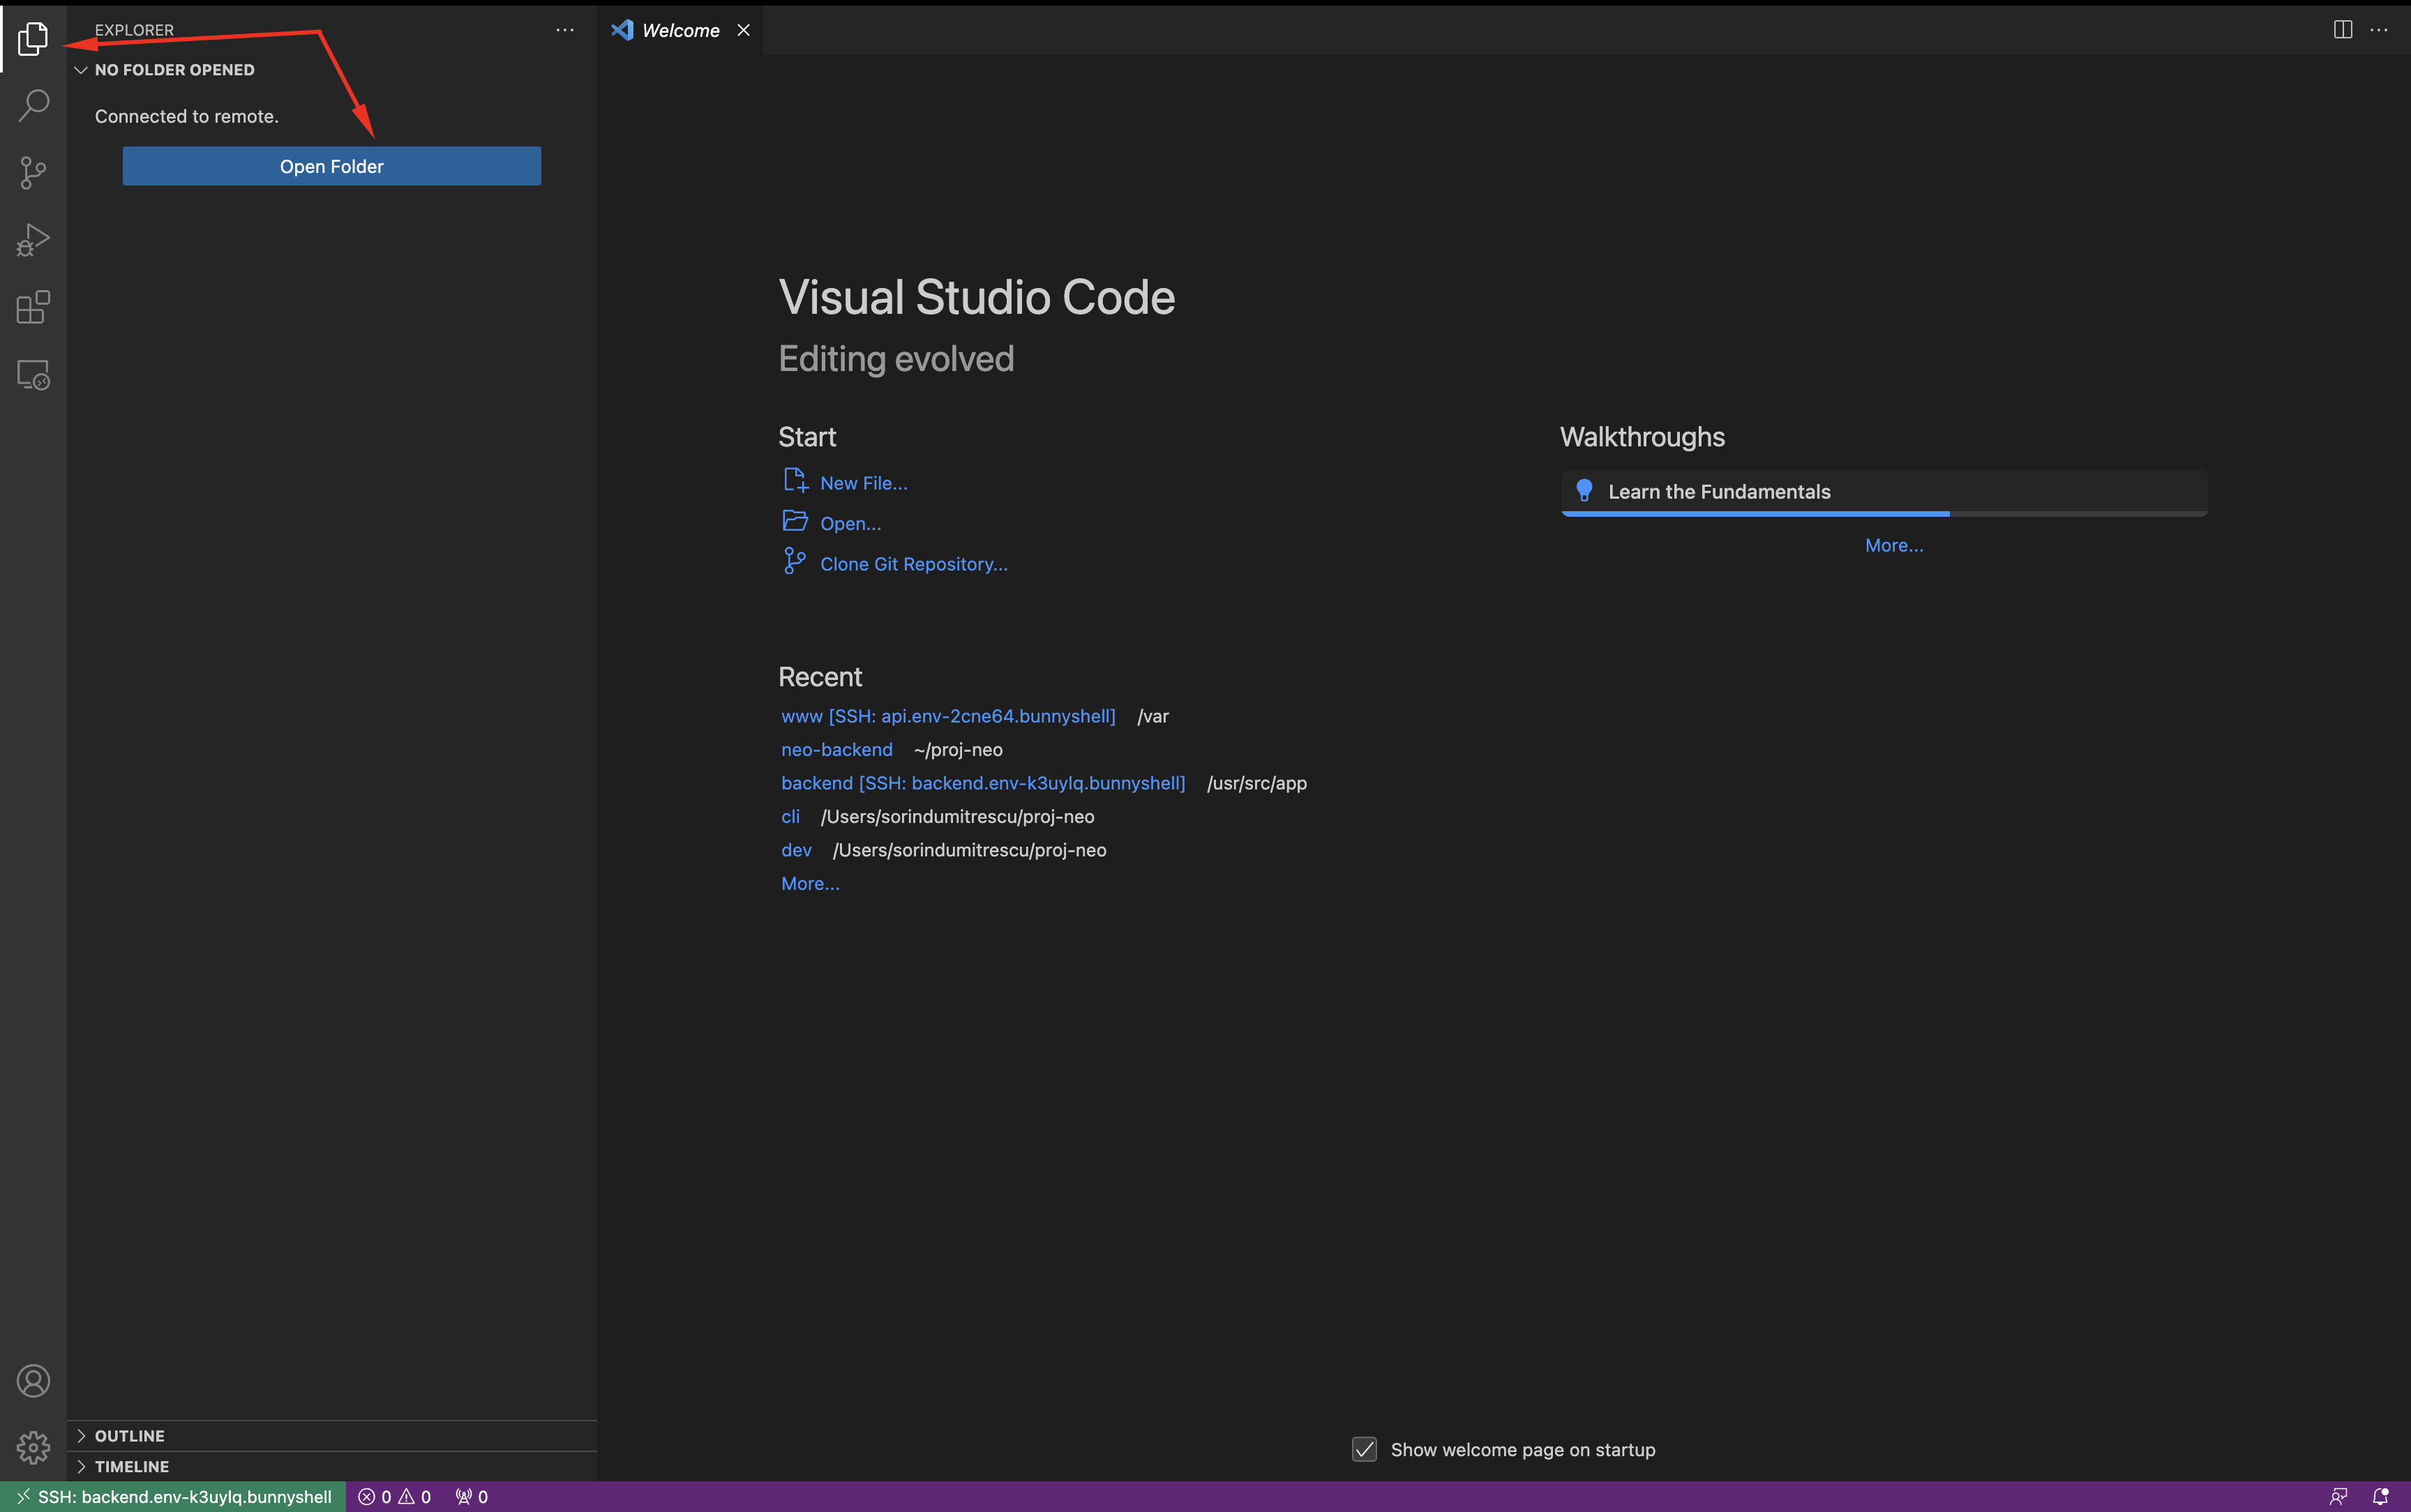The width and height of the screenshot is (2411, 1512).
Task: Click the Open Folder button
Action: (x=331, y=166)
